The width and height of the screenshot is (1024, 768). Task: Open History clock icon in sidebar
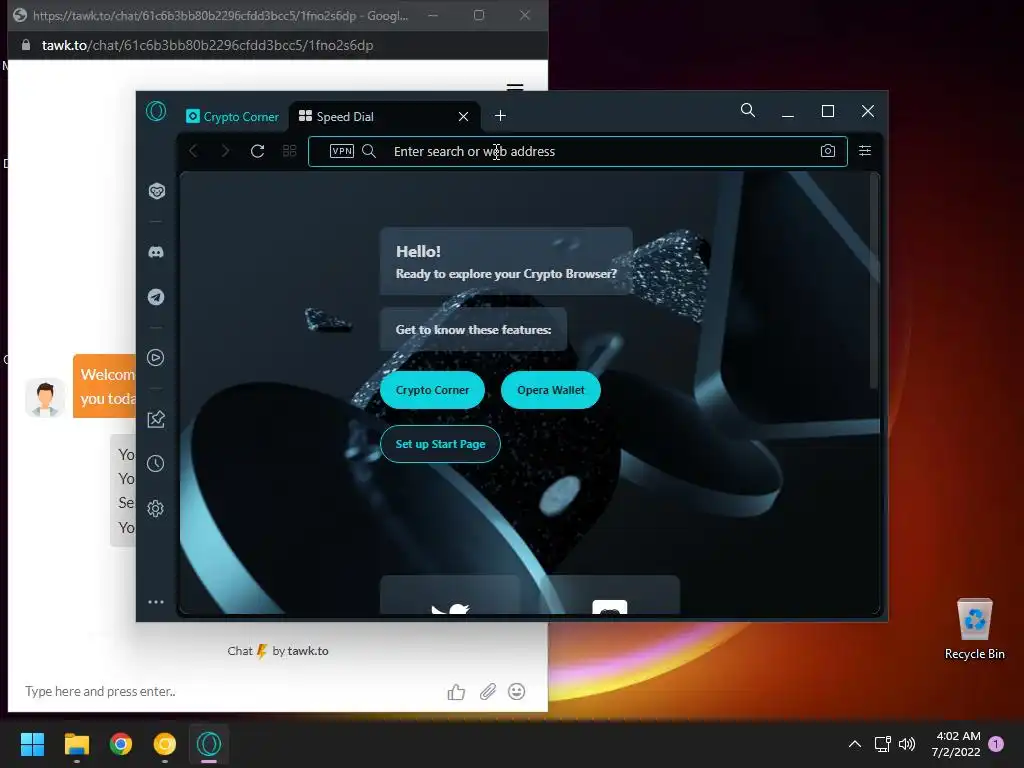[156, 464]
